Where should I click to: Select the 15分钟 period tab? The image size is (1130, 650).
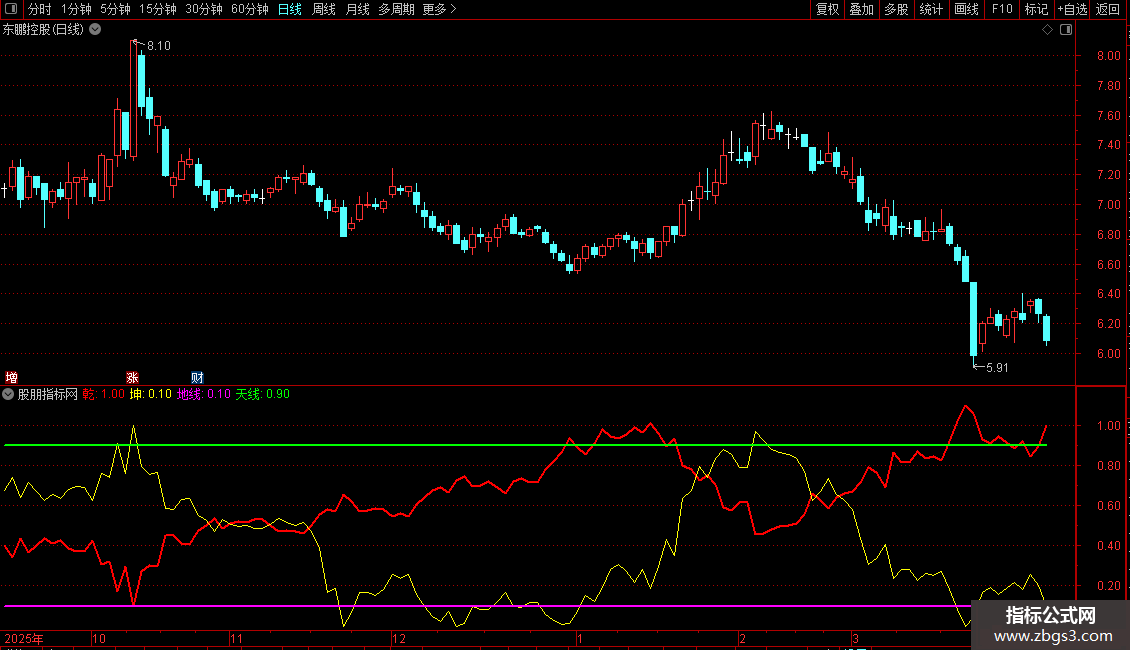point(157,9)
